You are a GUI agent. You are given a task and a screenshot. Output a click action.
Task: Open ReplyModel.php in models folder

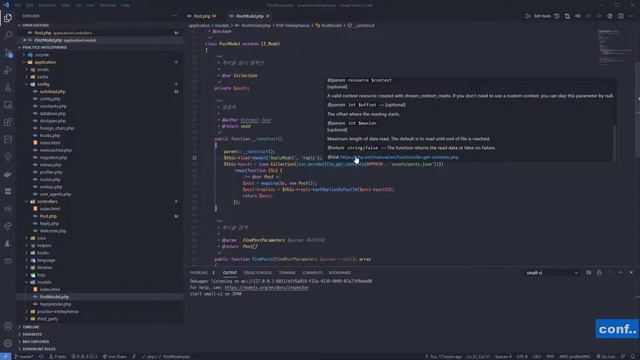55,304
